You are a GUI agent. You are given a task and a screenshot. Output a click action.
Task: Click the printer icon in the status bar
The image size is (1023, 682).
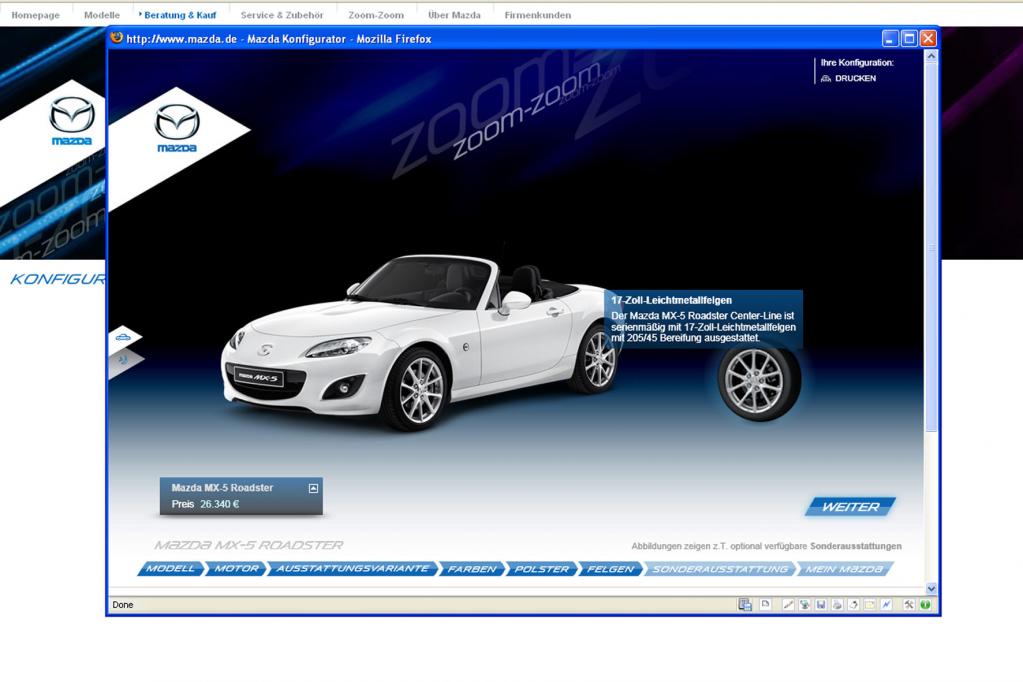point(837,605)
